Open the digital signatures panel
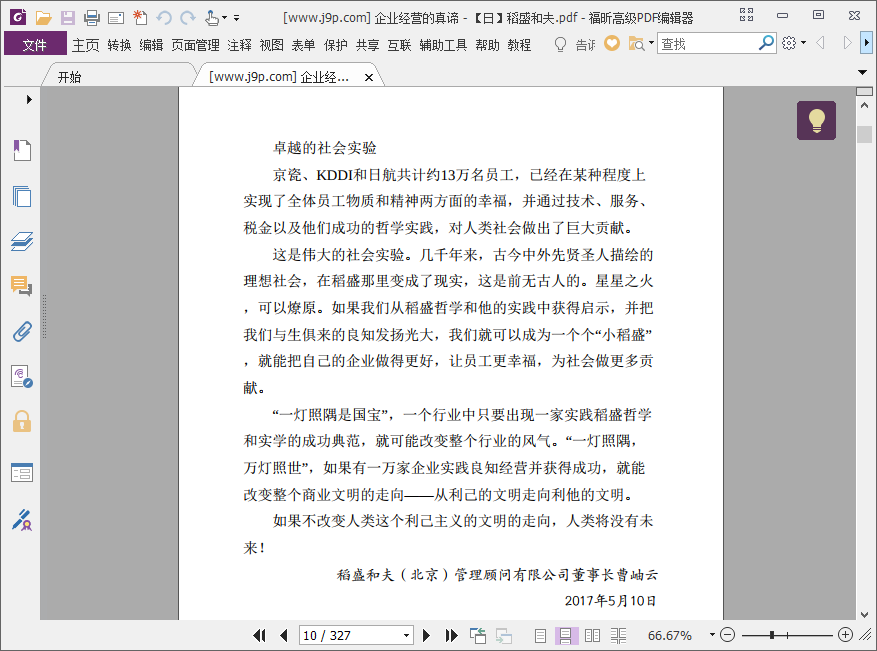877x651 pixels. pyautogui.click(x=22, y=376)
